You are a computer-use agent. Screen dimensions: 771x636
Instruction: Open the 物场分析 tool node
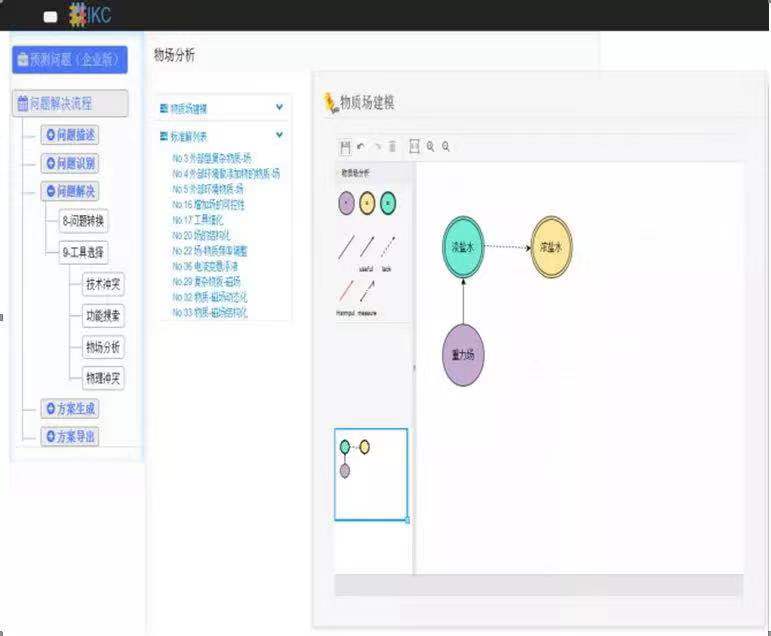click(x=103, y=348)
